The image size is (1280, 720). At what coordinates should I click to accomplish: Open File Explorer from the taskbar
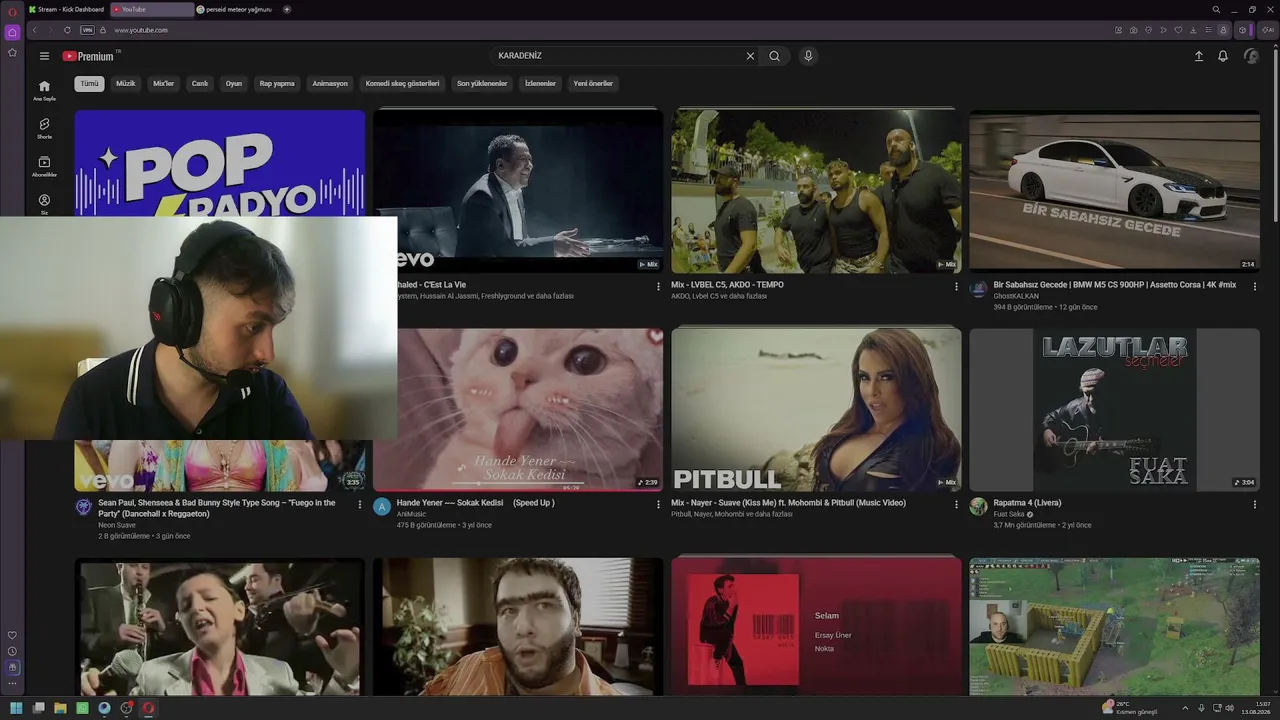pyautogui.click(x=60, y=708)
